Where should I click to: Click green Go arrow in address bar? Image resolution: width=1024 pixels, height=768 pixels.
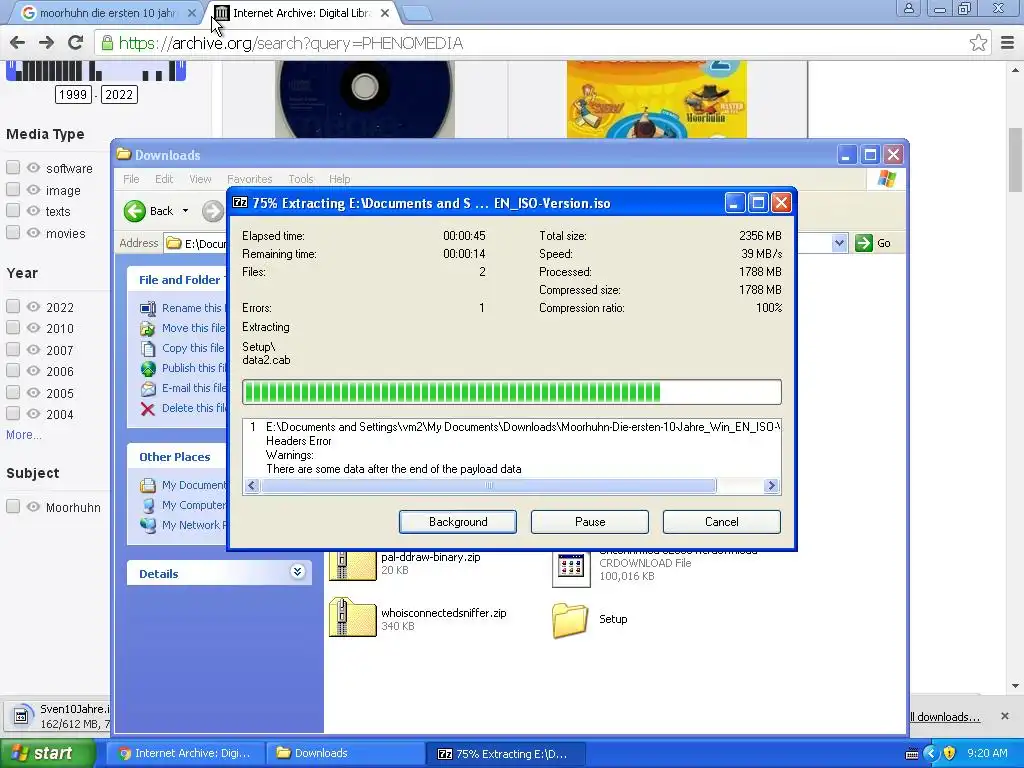click(863, 243)
